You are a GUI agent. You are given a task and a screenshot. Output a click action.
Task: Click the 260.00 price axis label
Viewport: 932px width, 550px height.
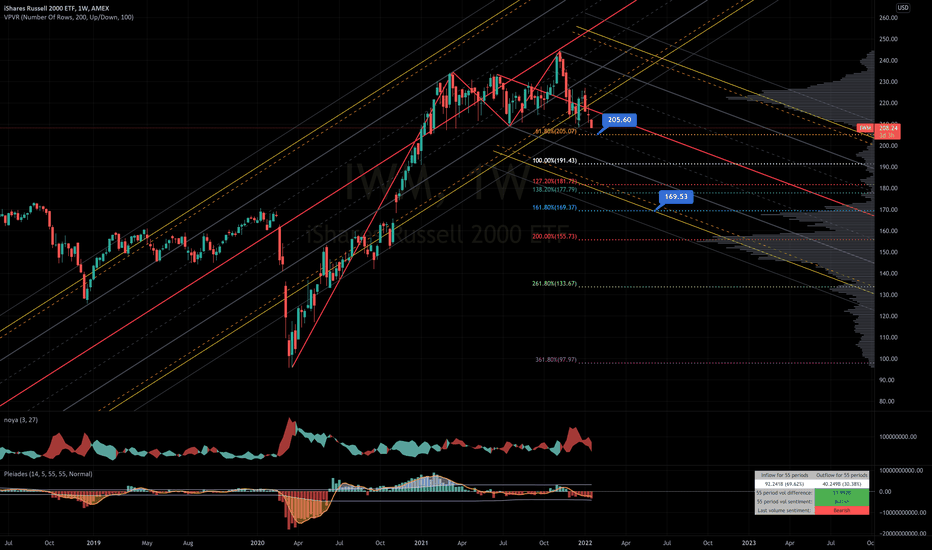click(x=888, y=18)
